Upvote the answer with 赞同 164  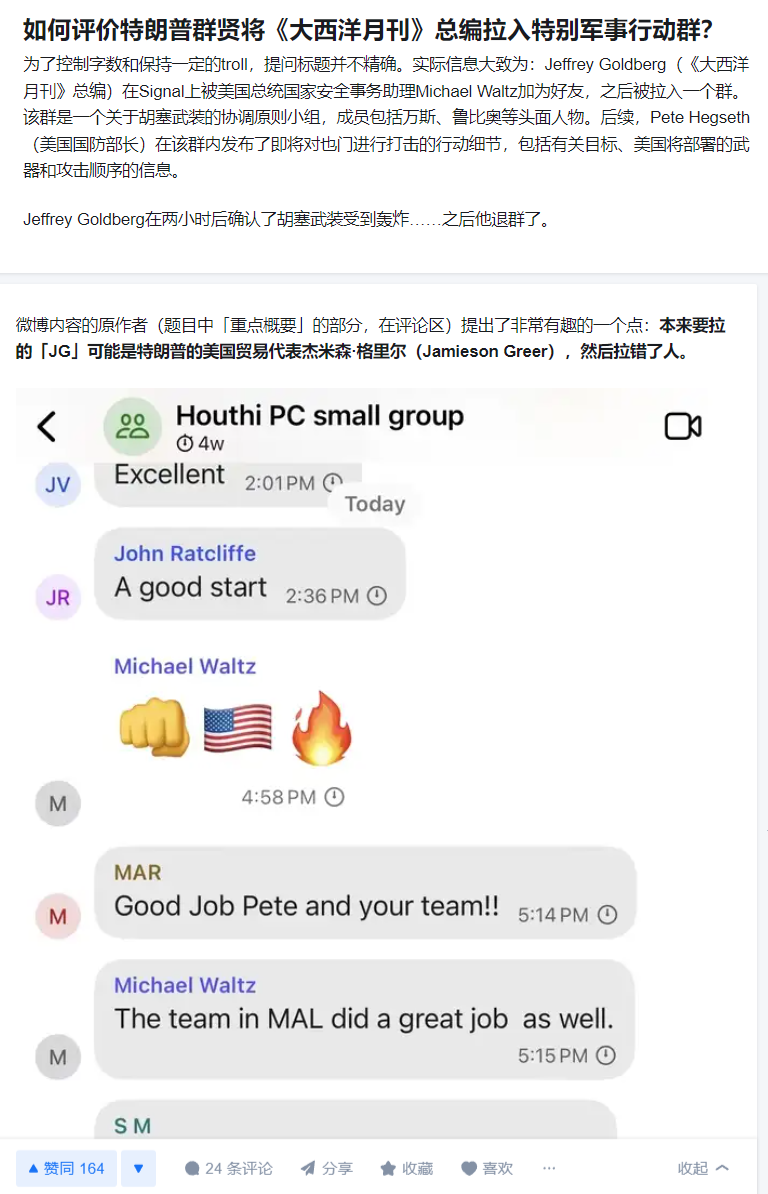66,1168
